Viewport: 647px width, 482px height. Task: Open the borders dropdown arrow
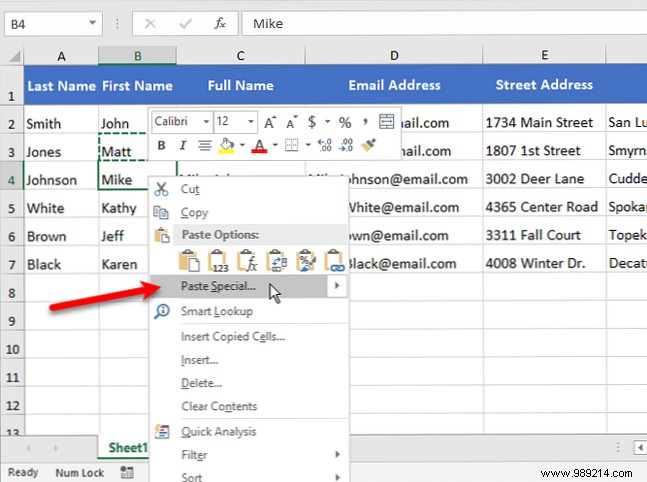coord(308,145)
